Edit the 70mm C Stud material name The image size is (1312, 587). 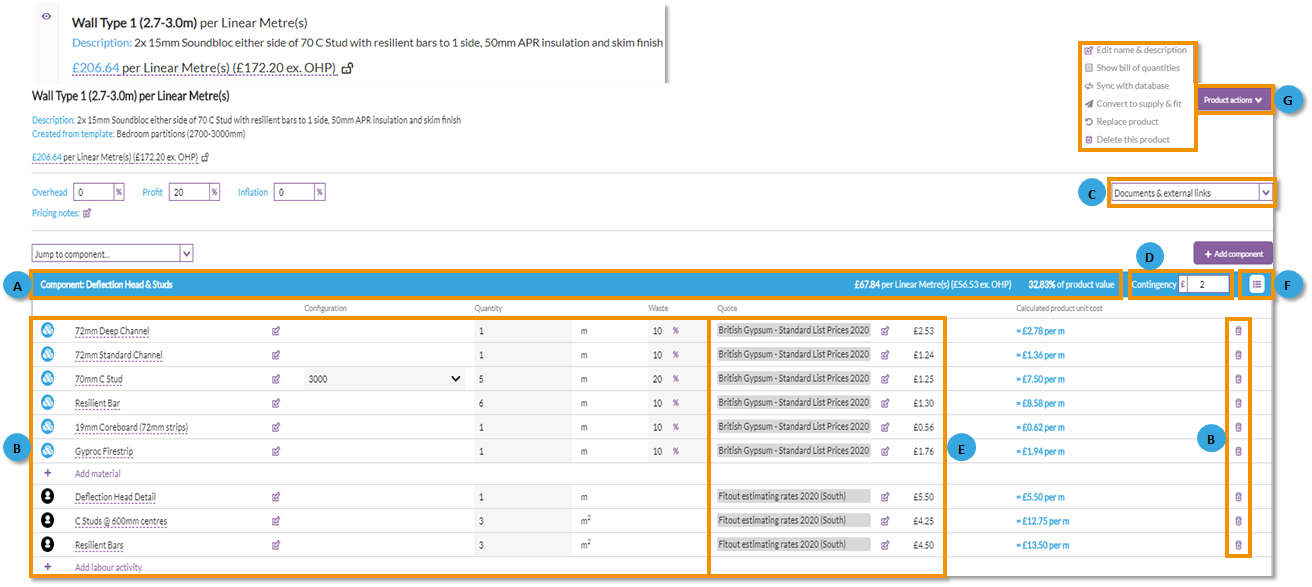pos(276,379)
